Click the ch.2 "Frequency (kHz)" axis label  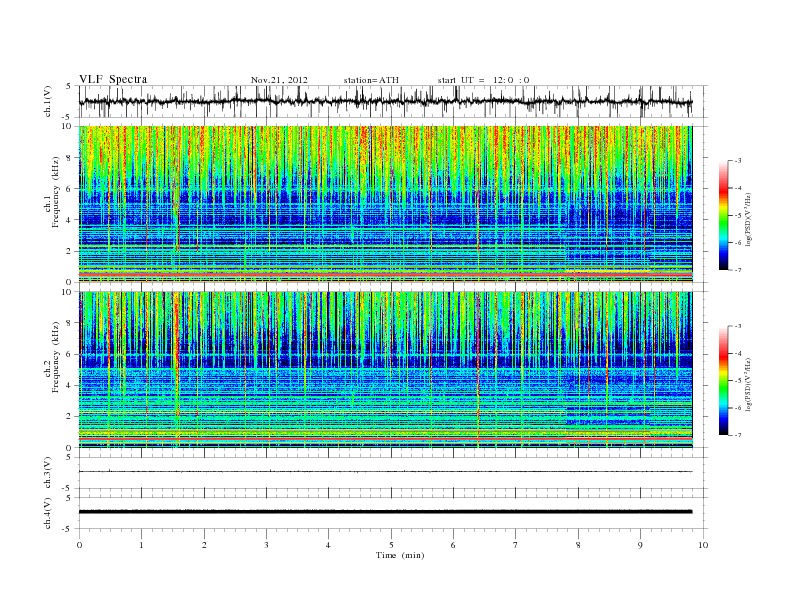point(56,356)
